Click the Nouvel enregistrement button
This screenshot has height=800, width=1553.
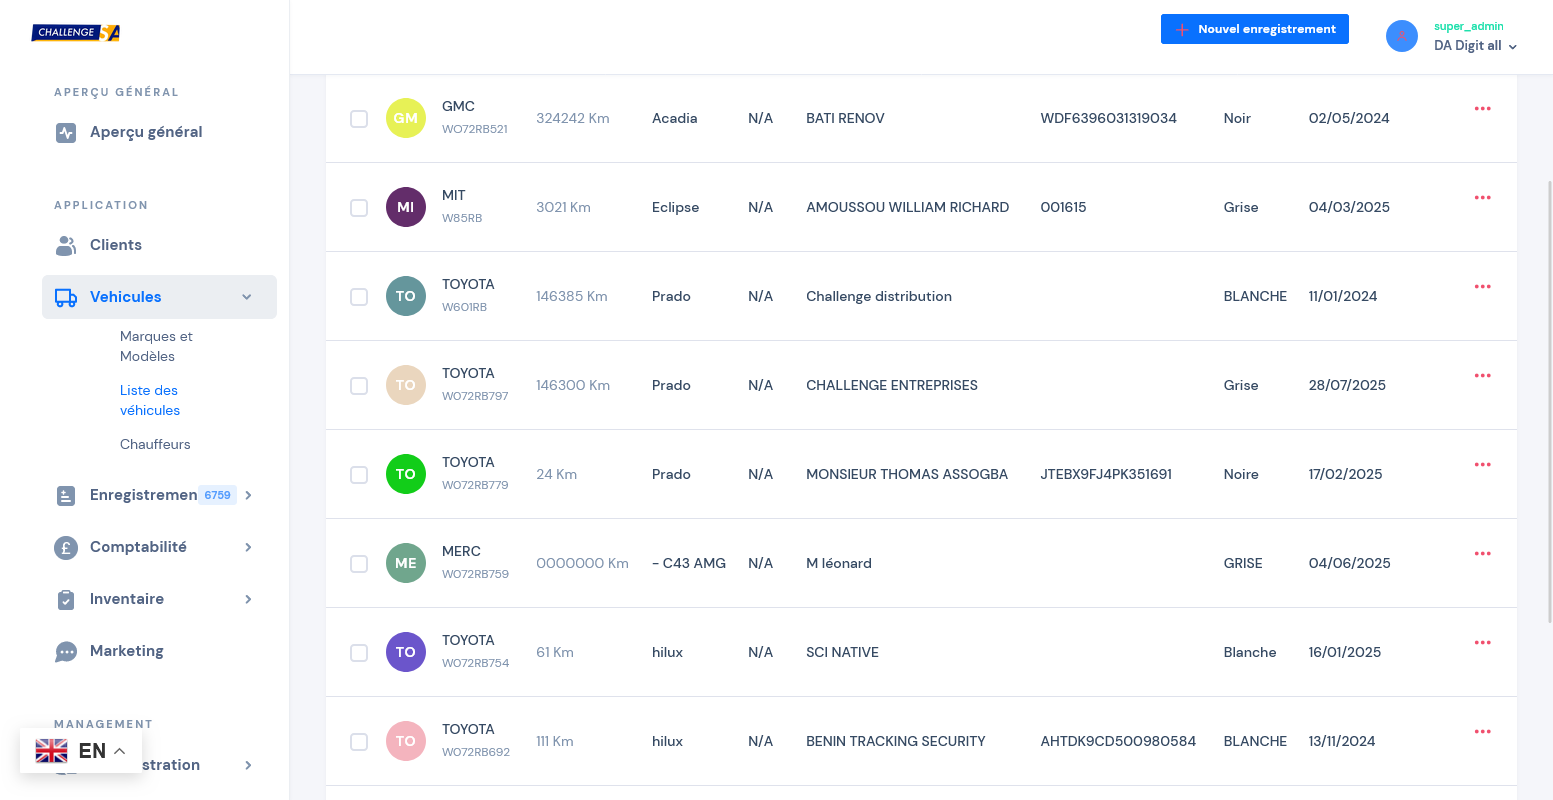[1255, 29]
